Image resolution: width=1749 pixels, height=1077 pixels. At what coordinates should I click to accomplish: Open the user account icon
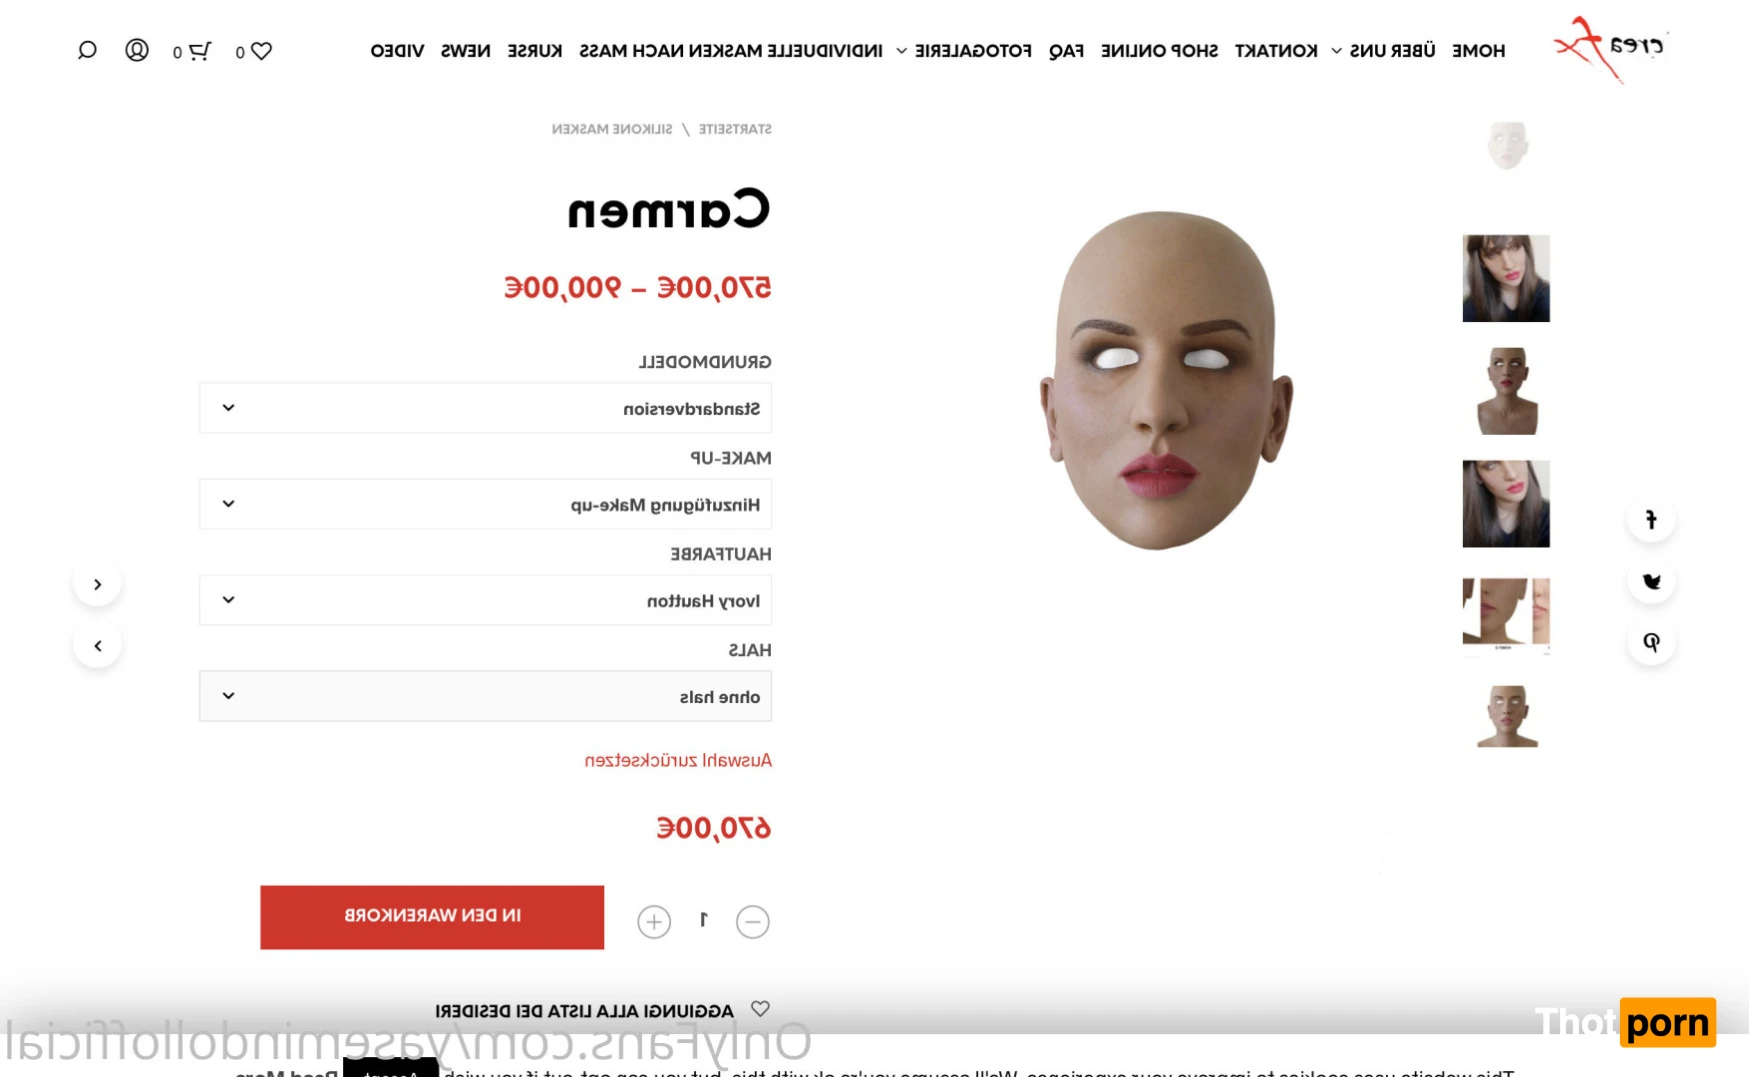click(x=137, y=50)
